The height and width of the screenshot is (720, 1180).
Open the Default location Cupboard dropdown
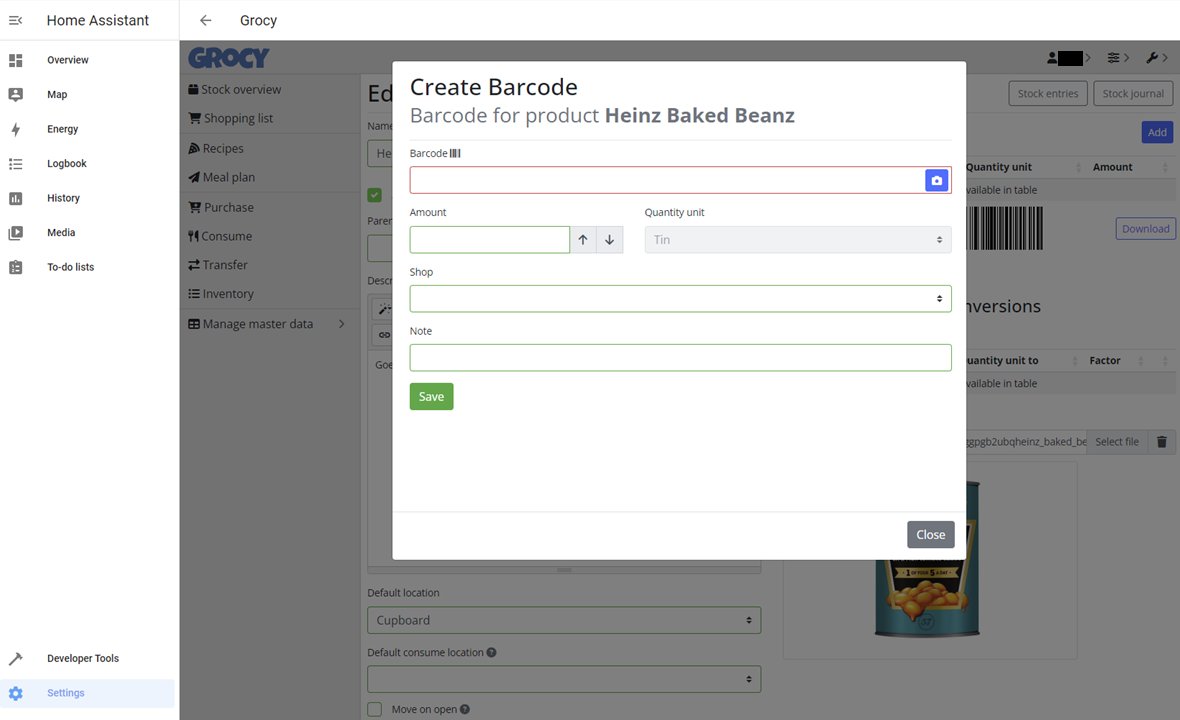pyautogui.click(x=564, y=621)
